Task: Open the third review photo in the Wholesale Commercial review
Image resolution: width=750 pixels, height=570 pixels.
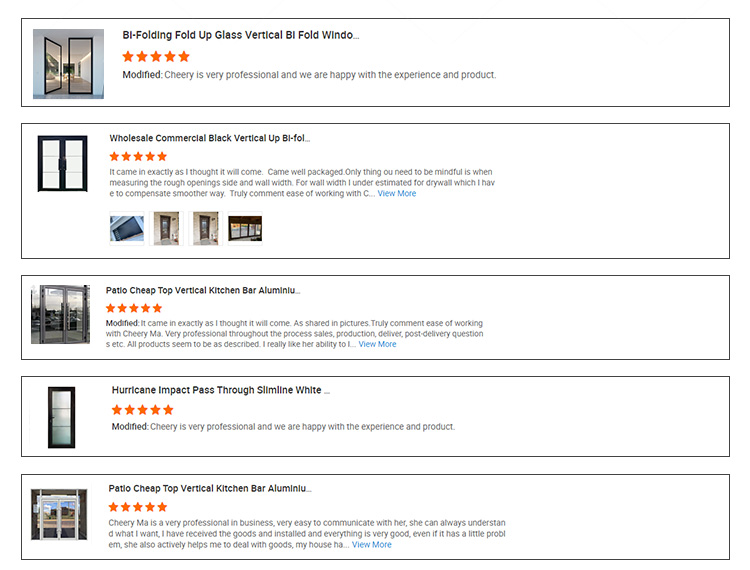Action: coord(205,228)
